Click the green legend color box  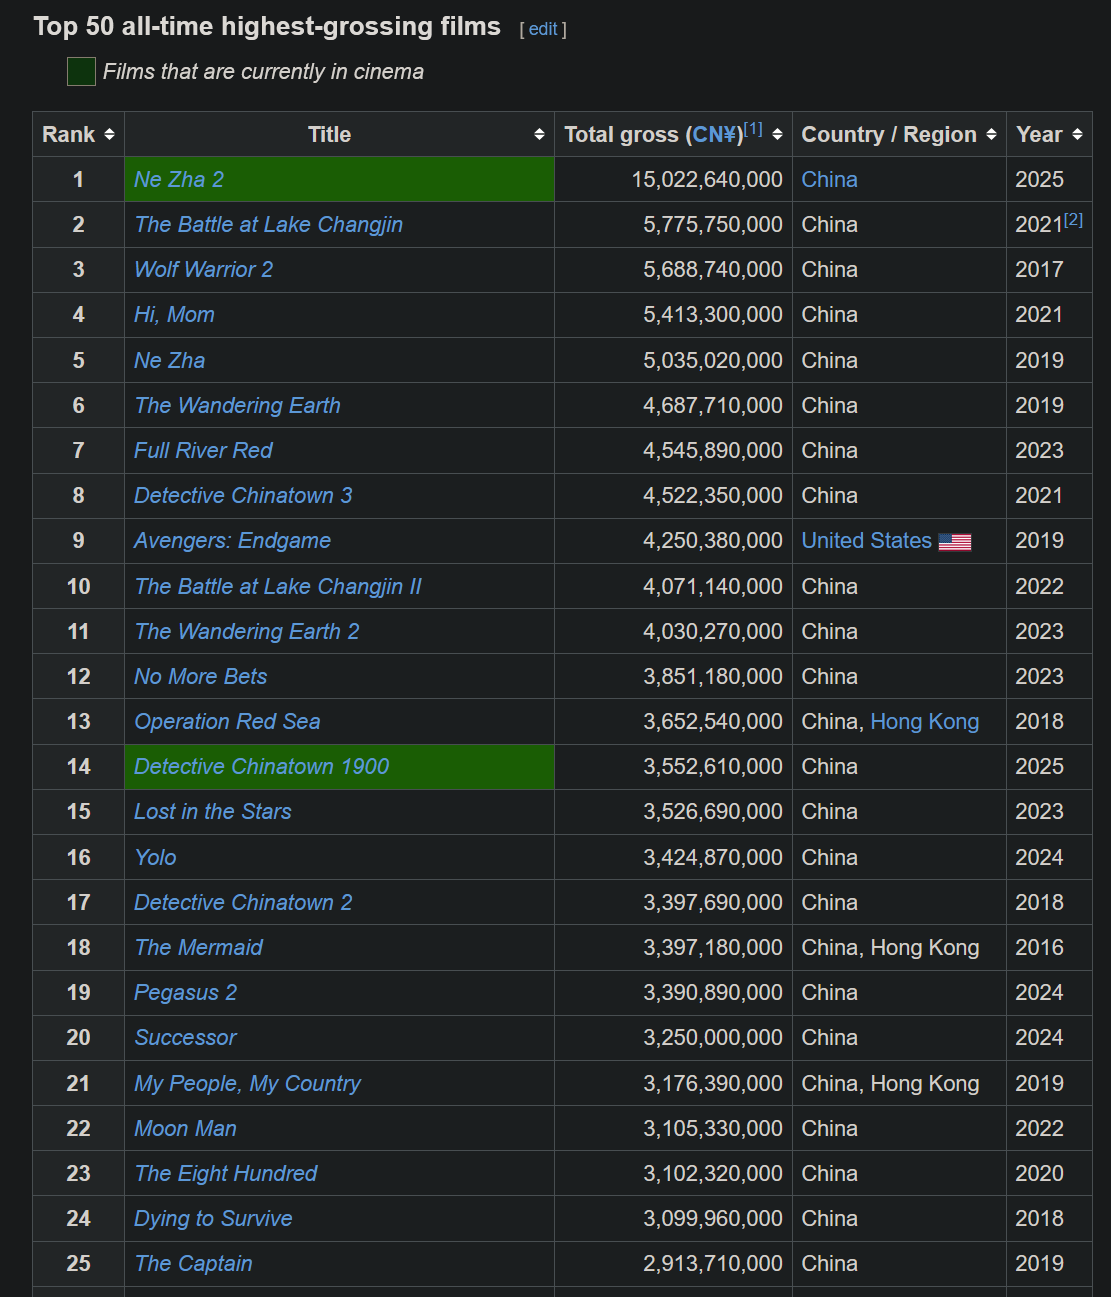[81, 72]
